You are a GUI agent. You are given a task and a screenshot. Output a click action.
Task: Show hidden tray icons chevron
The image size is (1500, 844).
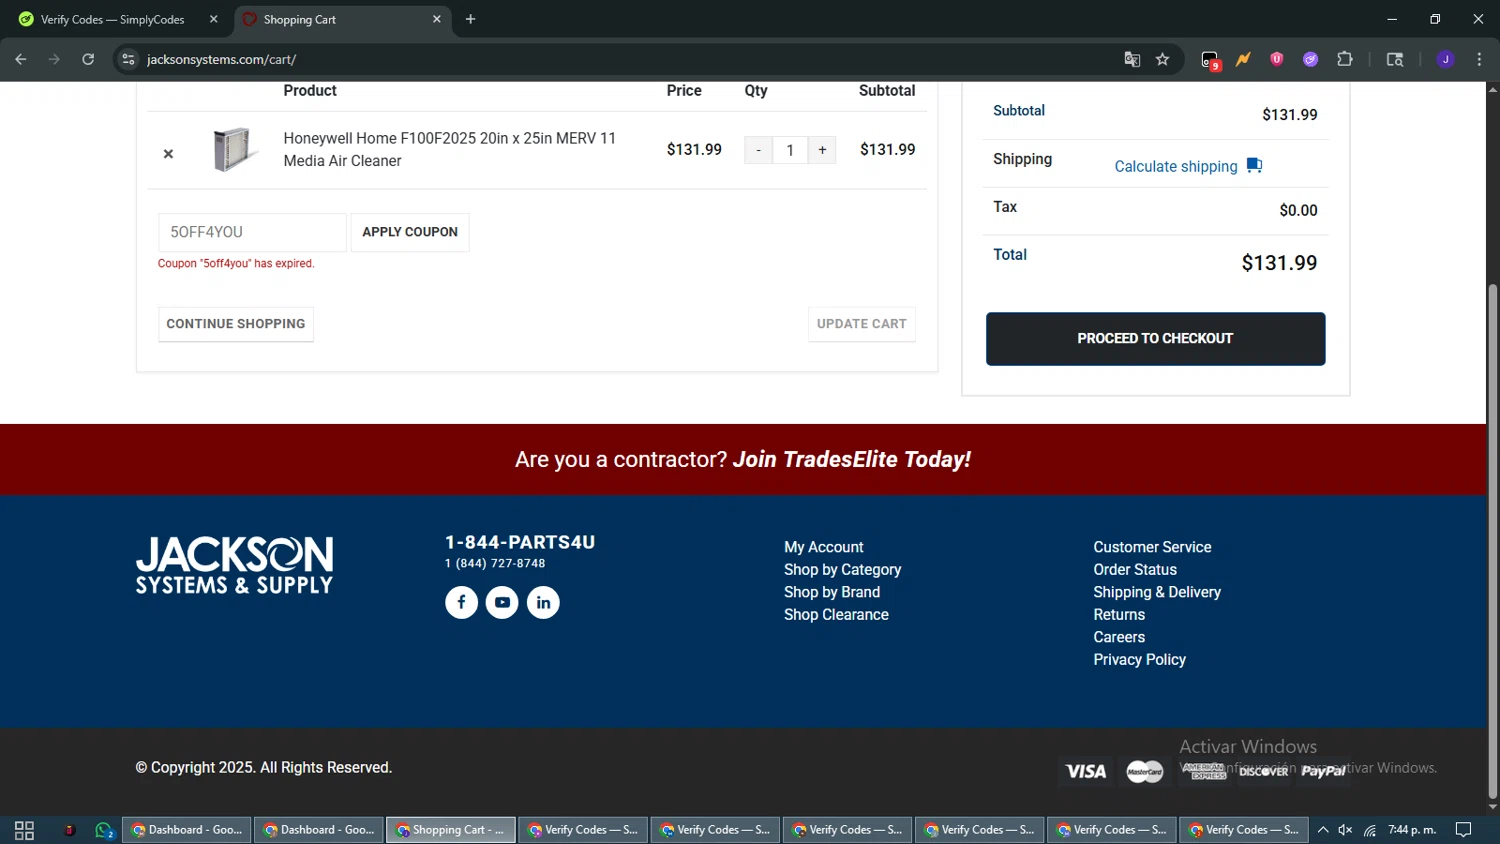[1323, 830]
